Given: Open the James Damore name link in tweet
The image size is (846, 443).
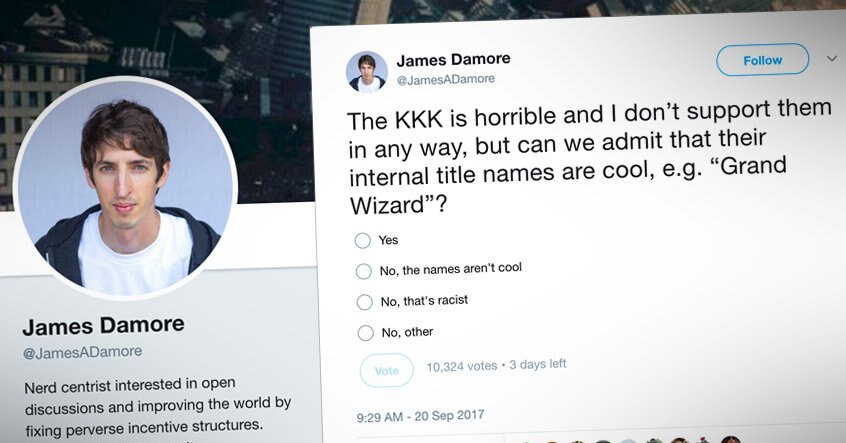Looking at the screenshot, I should [453, 59].
